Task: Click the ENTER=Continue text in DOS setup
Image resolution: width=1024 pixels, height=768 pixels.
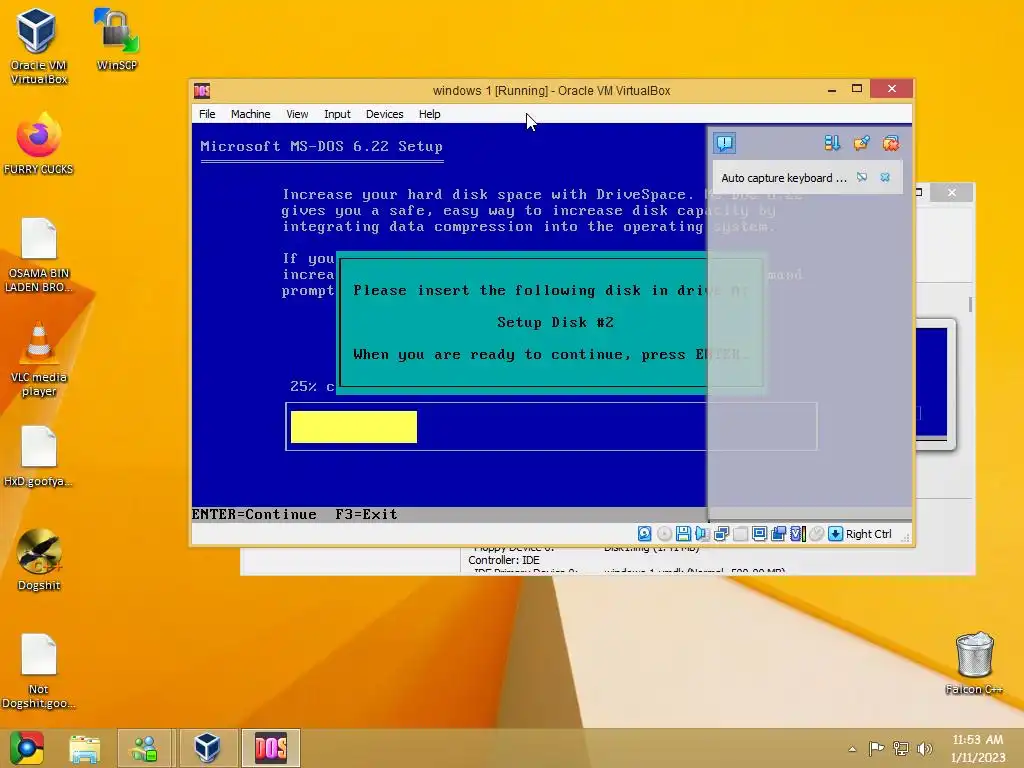Action: [254, 514]
